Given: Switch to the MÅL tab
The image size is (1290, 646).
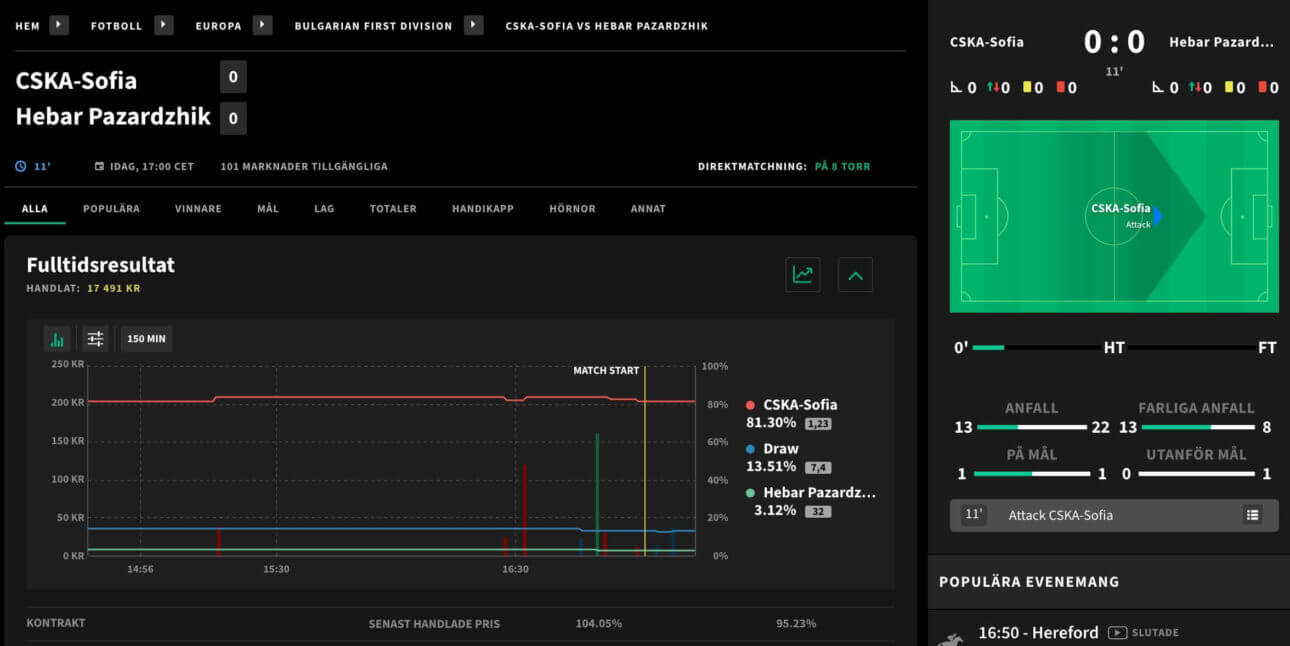Looking at the screenshot, I should pyautogui.click(x=268, y=209).
